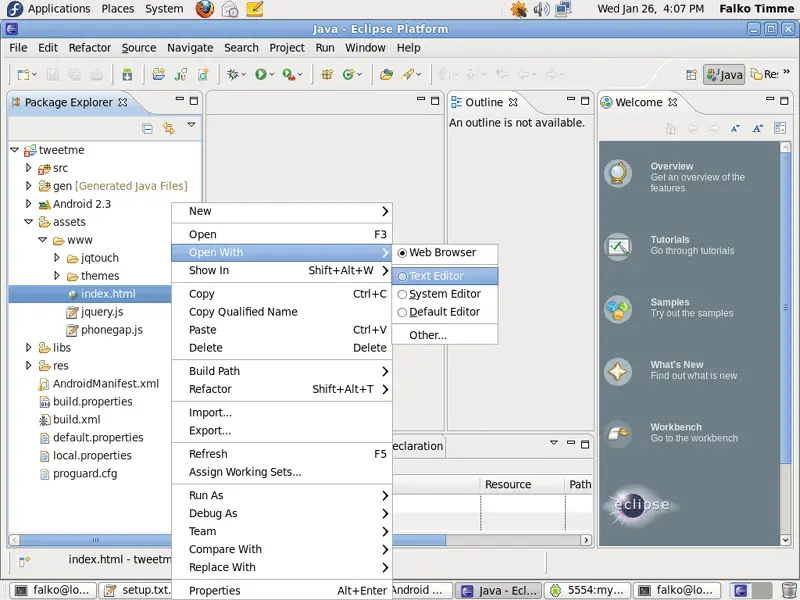Image resolution: width=800 pixels, height=600 pixels.
Task: Click the green Run icon in the toolbar
Action: [261, 74]
